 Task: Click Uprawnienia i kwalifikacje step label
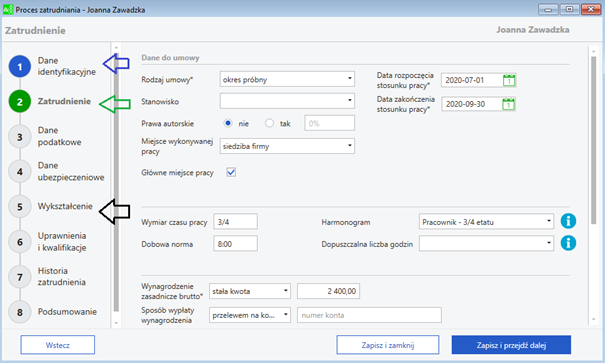[62, 241]
